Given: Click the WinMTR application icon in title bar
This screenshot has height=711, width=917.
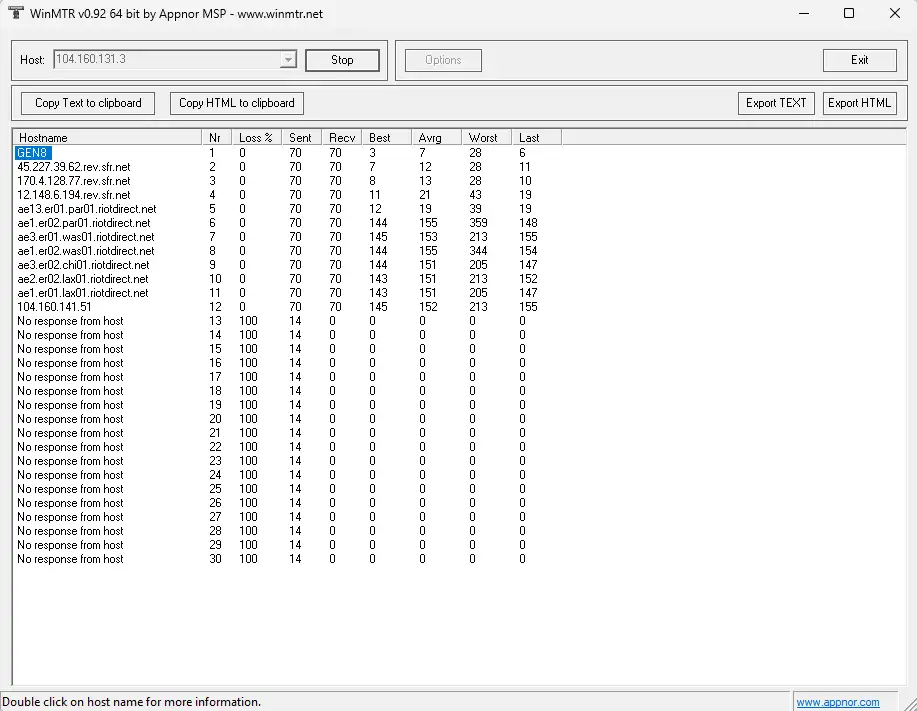Looking at the screenshot, I should point(14,13).
